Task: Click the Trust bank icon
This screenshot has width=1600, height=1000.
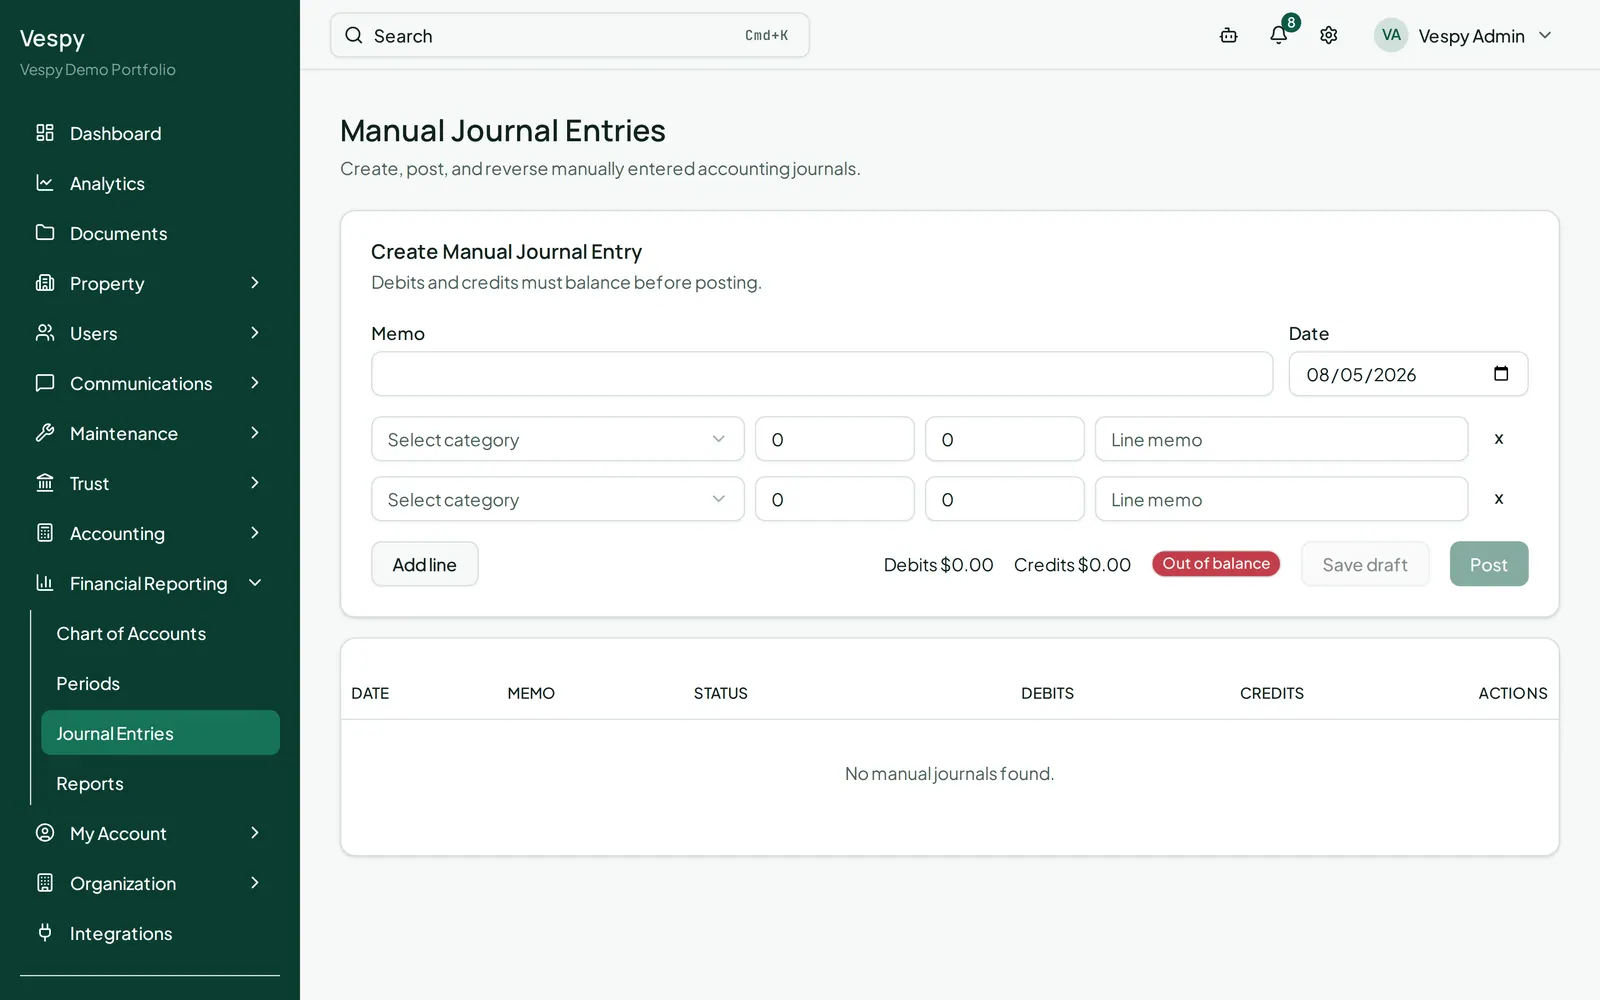Action: click(x=45, y=483)
